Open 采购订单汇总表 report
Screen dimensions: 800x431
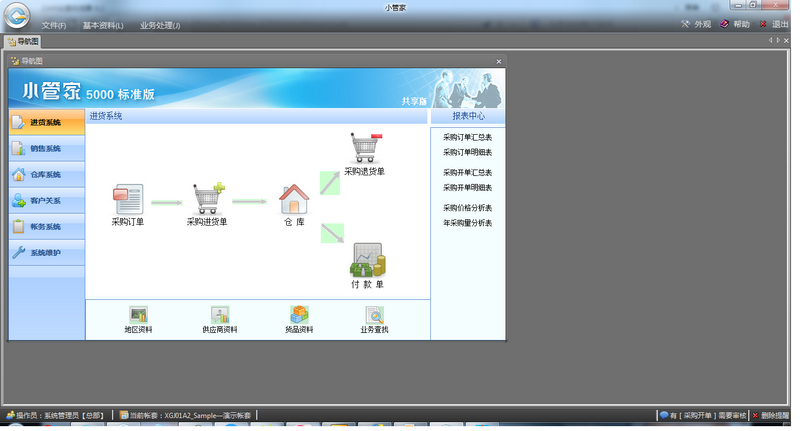pos(467,137)
